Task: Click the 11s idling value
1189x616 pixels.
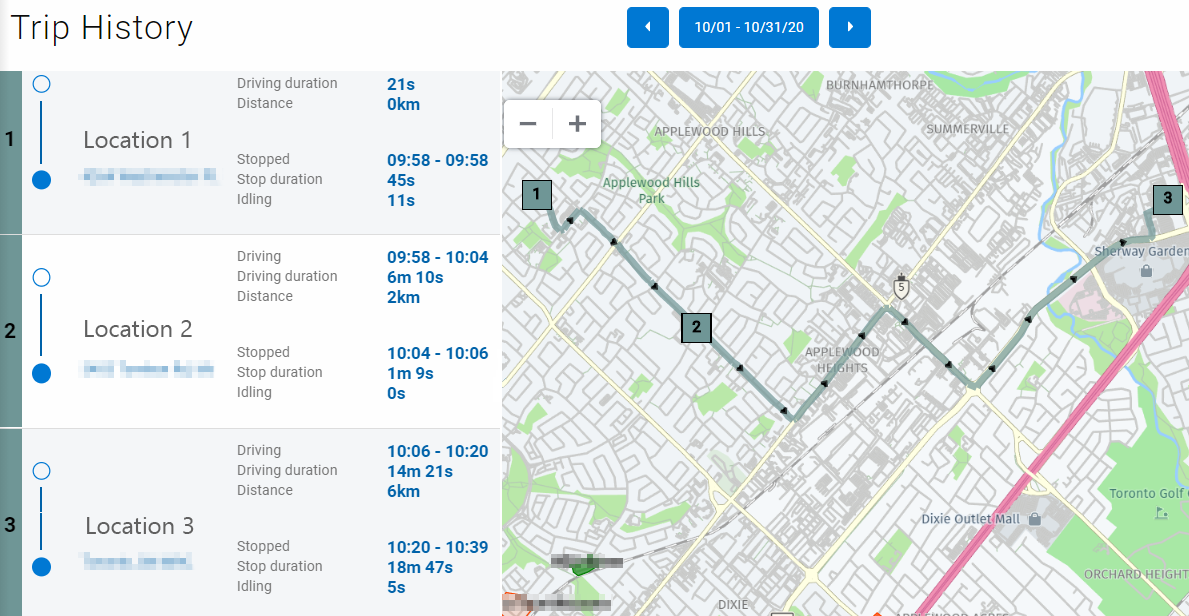Action: [x=401, y=200]
